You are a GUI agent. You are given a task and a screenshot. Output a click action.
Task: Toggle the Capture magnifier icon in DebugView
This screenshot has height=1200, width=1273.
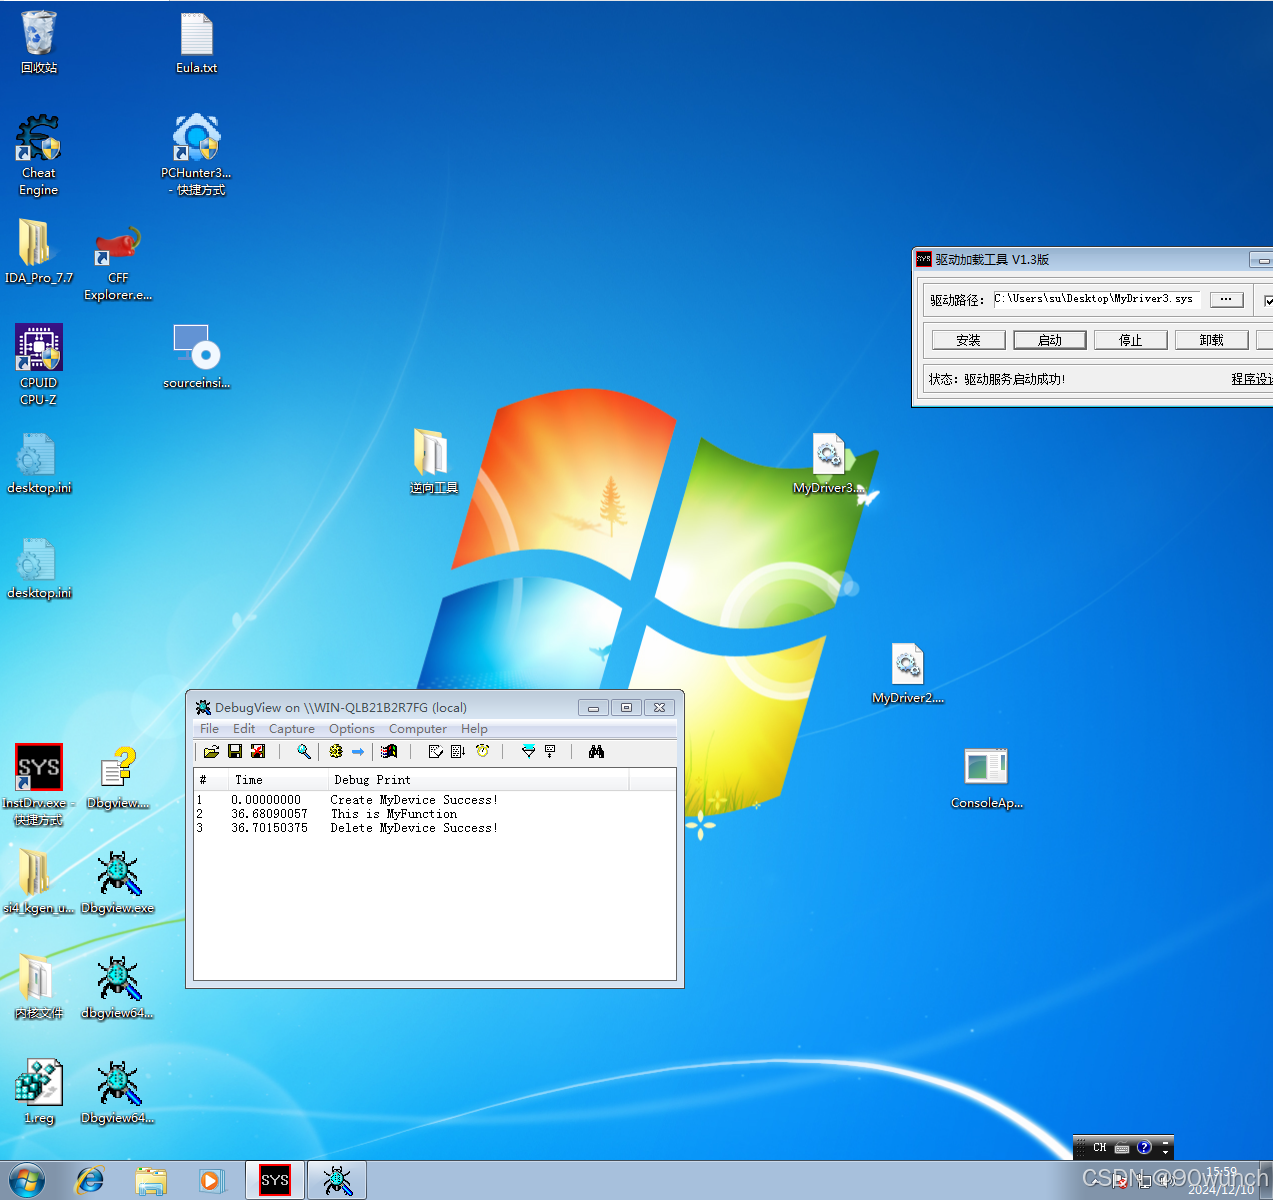pyautogui.click(x=304, y=752)
